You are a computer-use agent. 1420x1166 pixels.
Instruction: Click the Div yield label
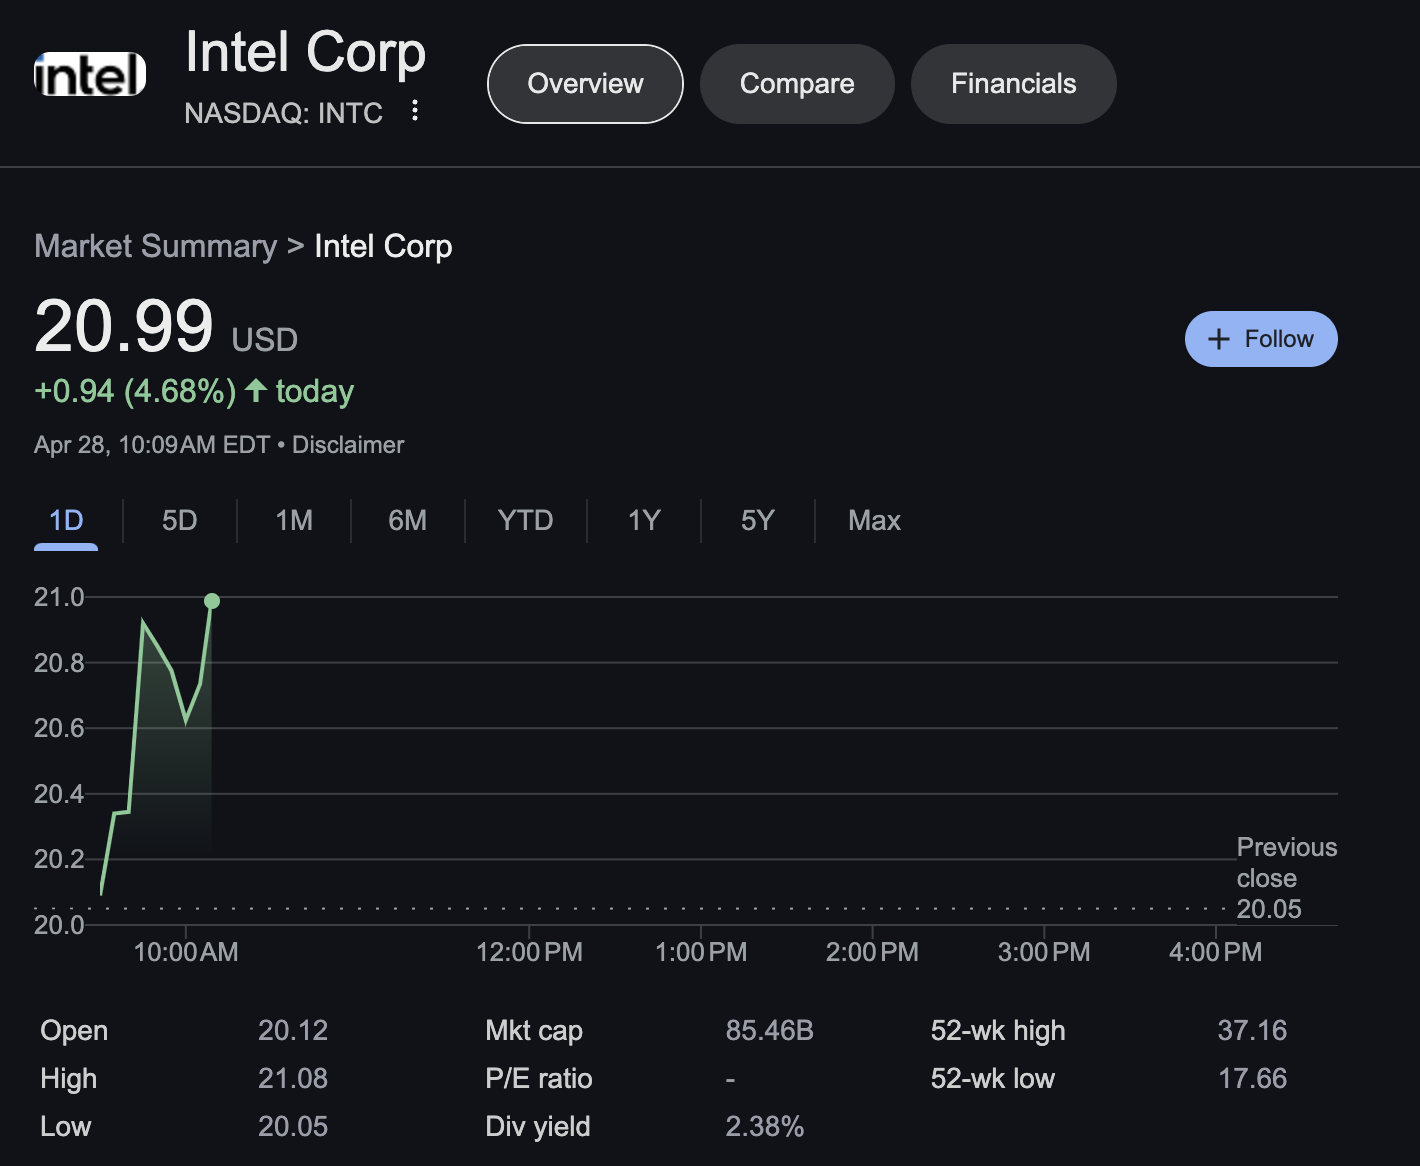(x=538, y=1126)
